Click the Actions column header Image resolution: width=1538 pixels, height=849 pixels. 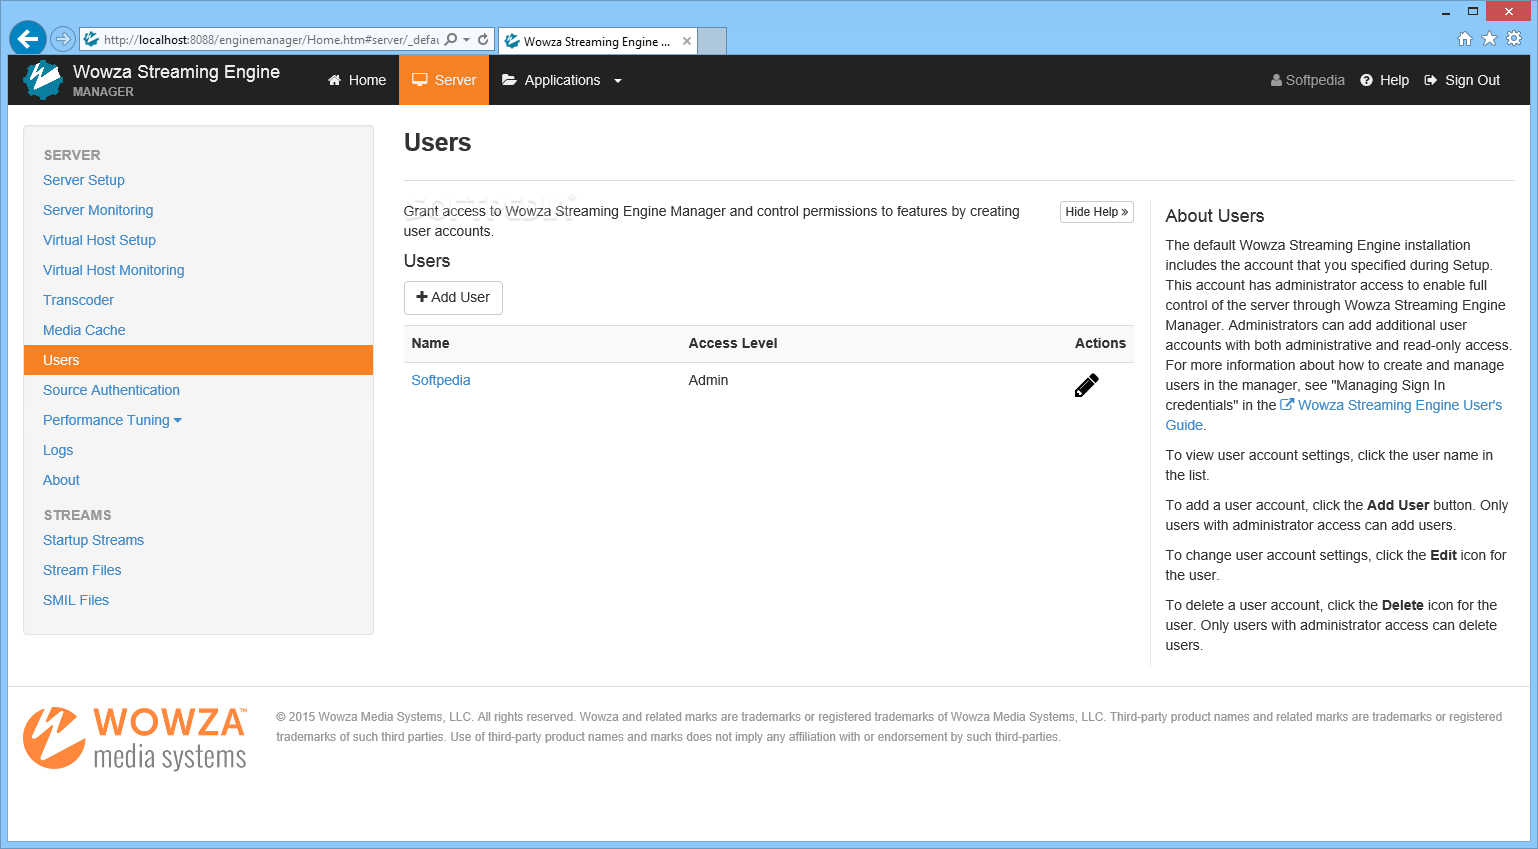click(x=1100, y=343)
